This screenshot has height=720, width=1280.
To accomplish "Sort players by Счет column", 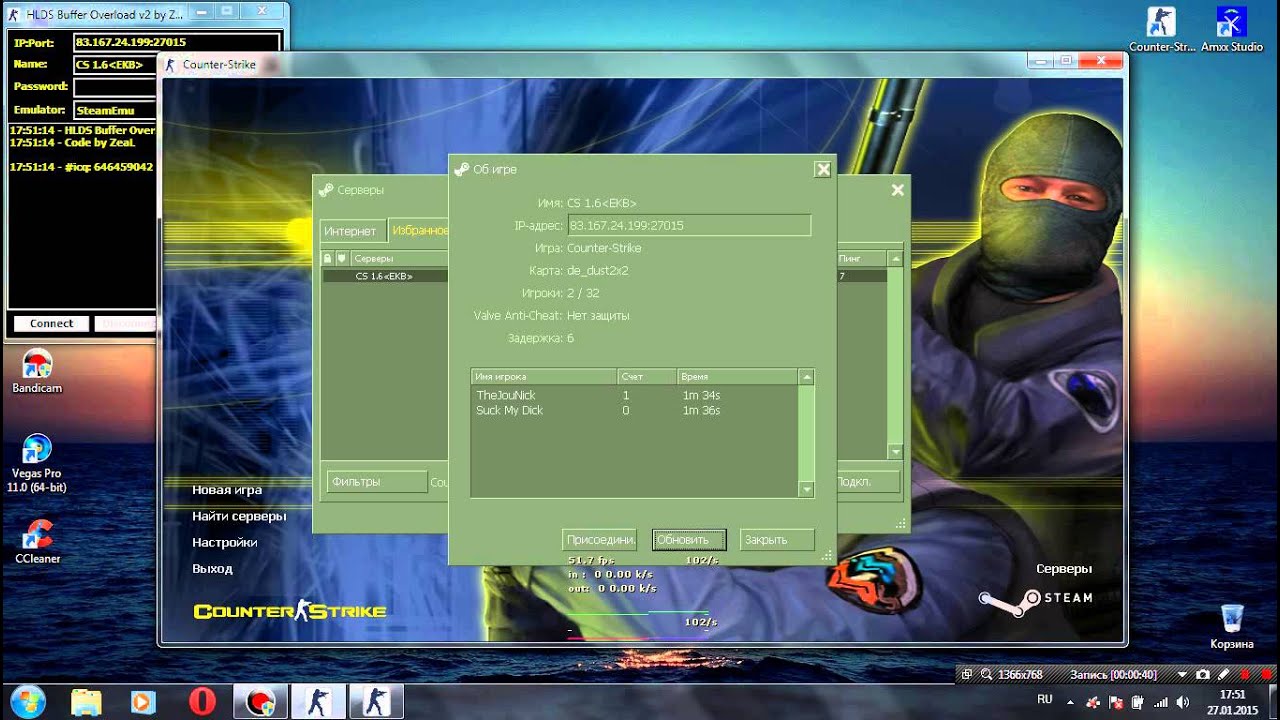I will click(x=646, y=377).
